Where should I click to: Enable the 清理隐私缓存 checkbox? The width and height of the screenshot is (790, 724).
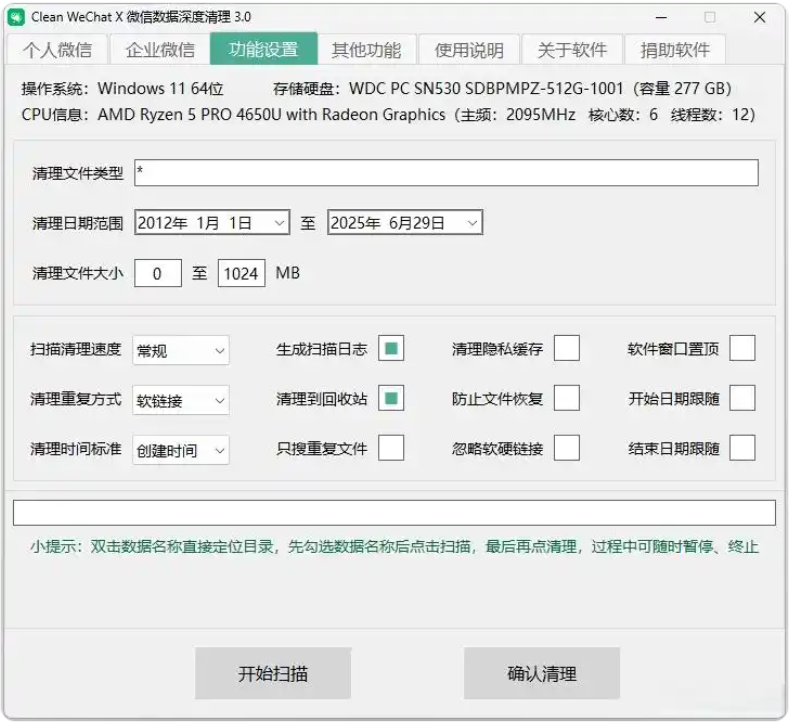click(x=567, y=349)
